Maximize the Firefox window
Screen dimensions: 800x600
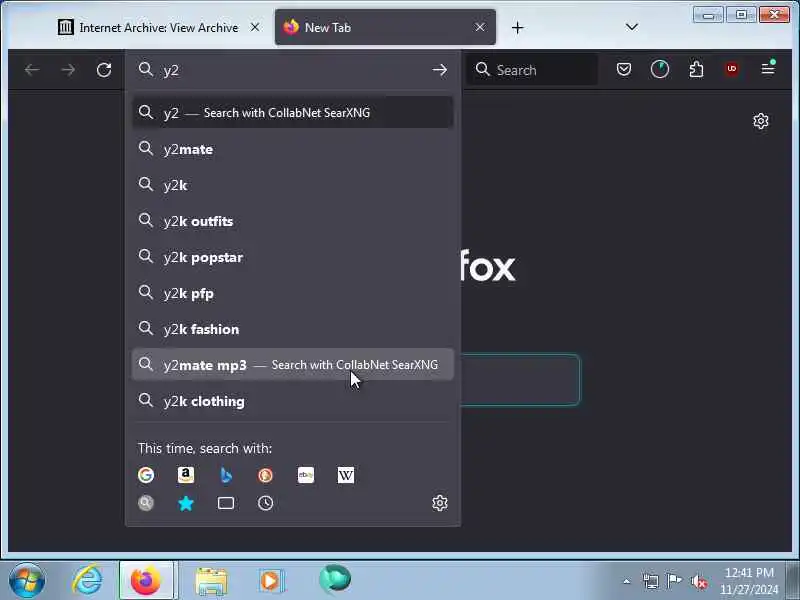[x=741, y=14]
